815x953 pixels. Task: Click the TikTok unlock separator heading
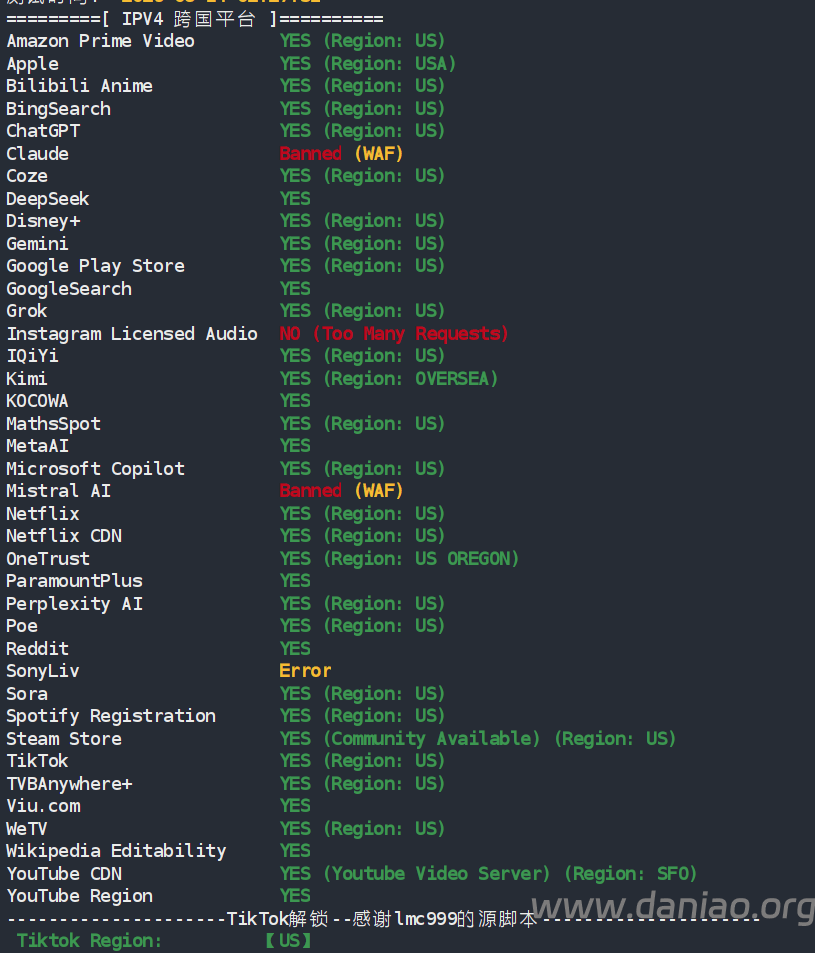pyautogui.click(x=382, y=918)
